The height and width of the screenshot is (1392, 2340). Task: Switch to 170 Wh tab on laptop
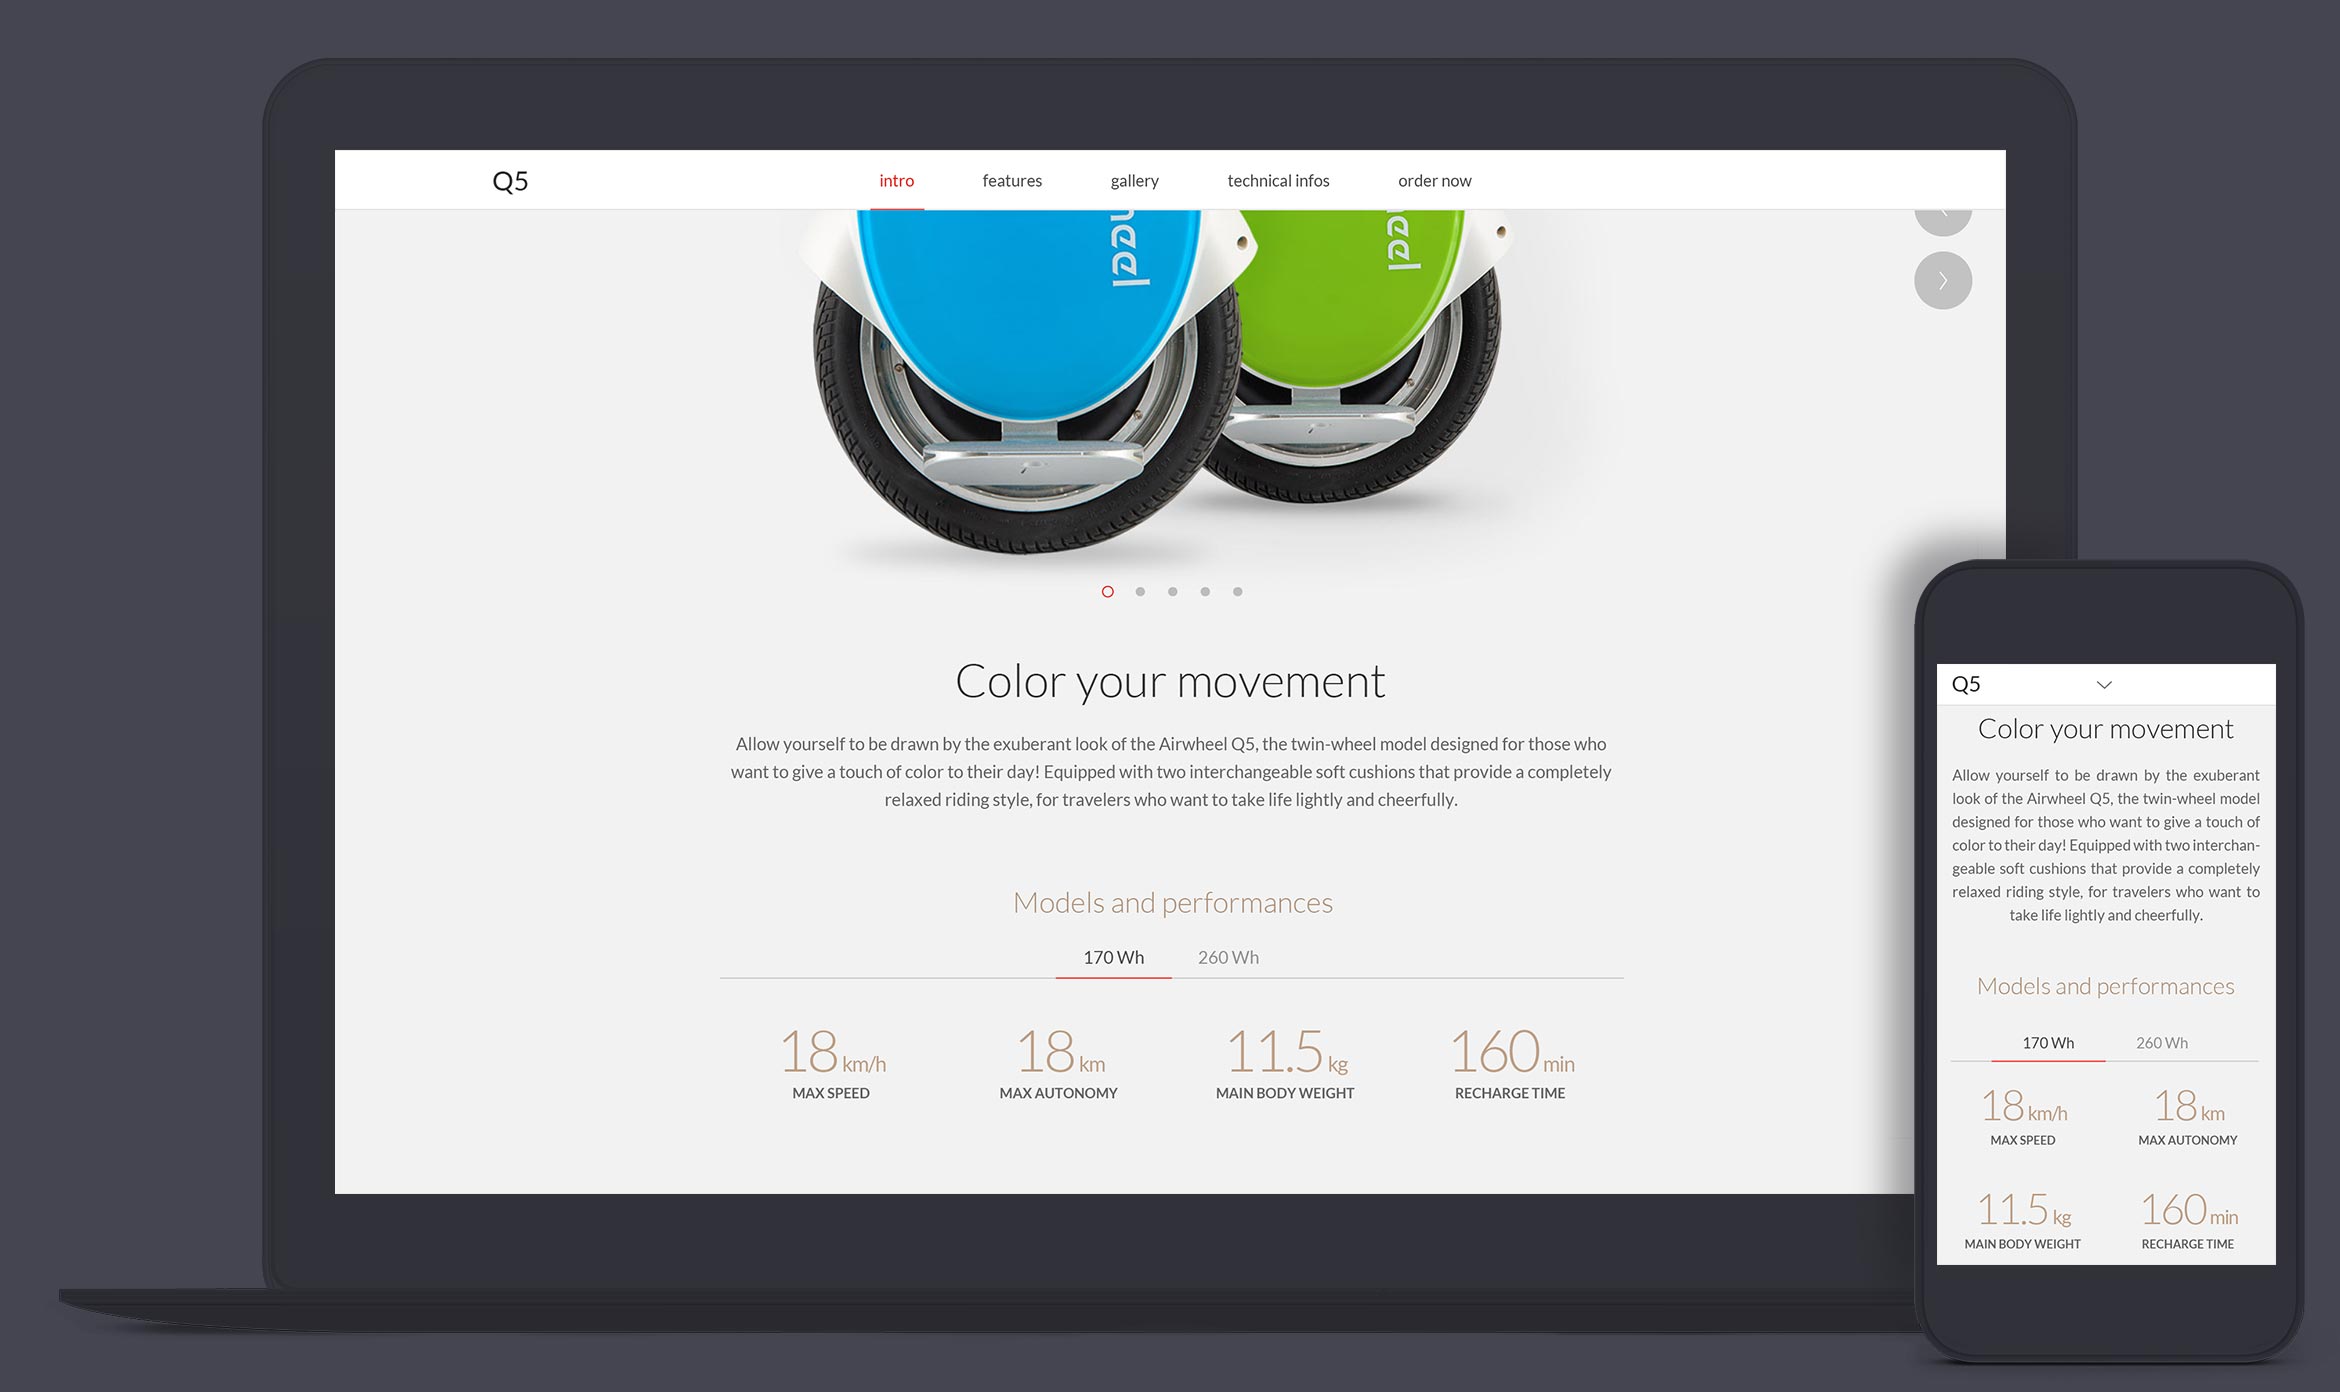(1113, 958)
